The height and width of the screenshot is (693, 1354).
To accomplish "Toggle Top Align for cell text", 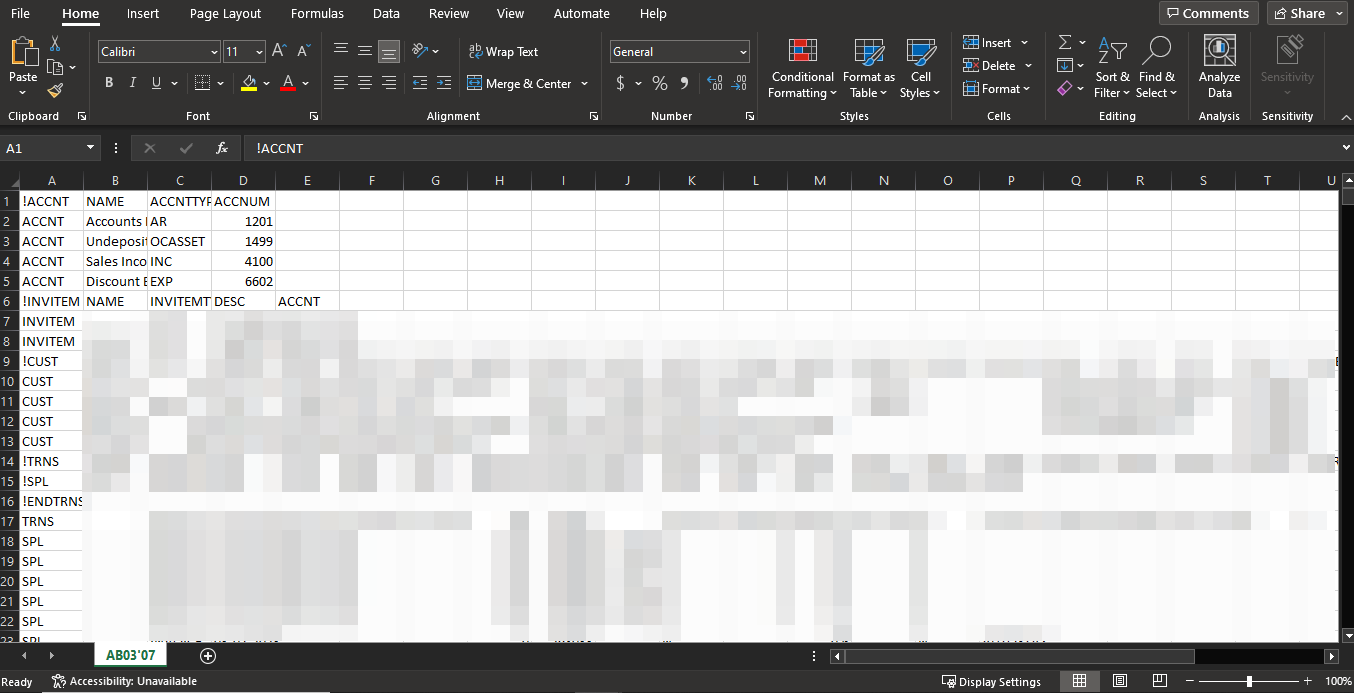I will pyautogui.click(x=341, y=51).
